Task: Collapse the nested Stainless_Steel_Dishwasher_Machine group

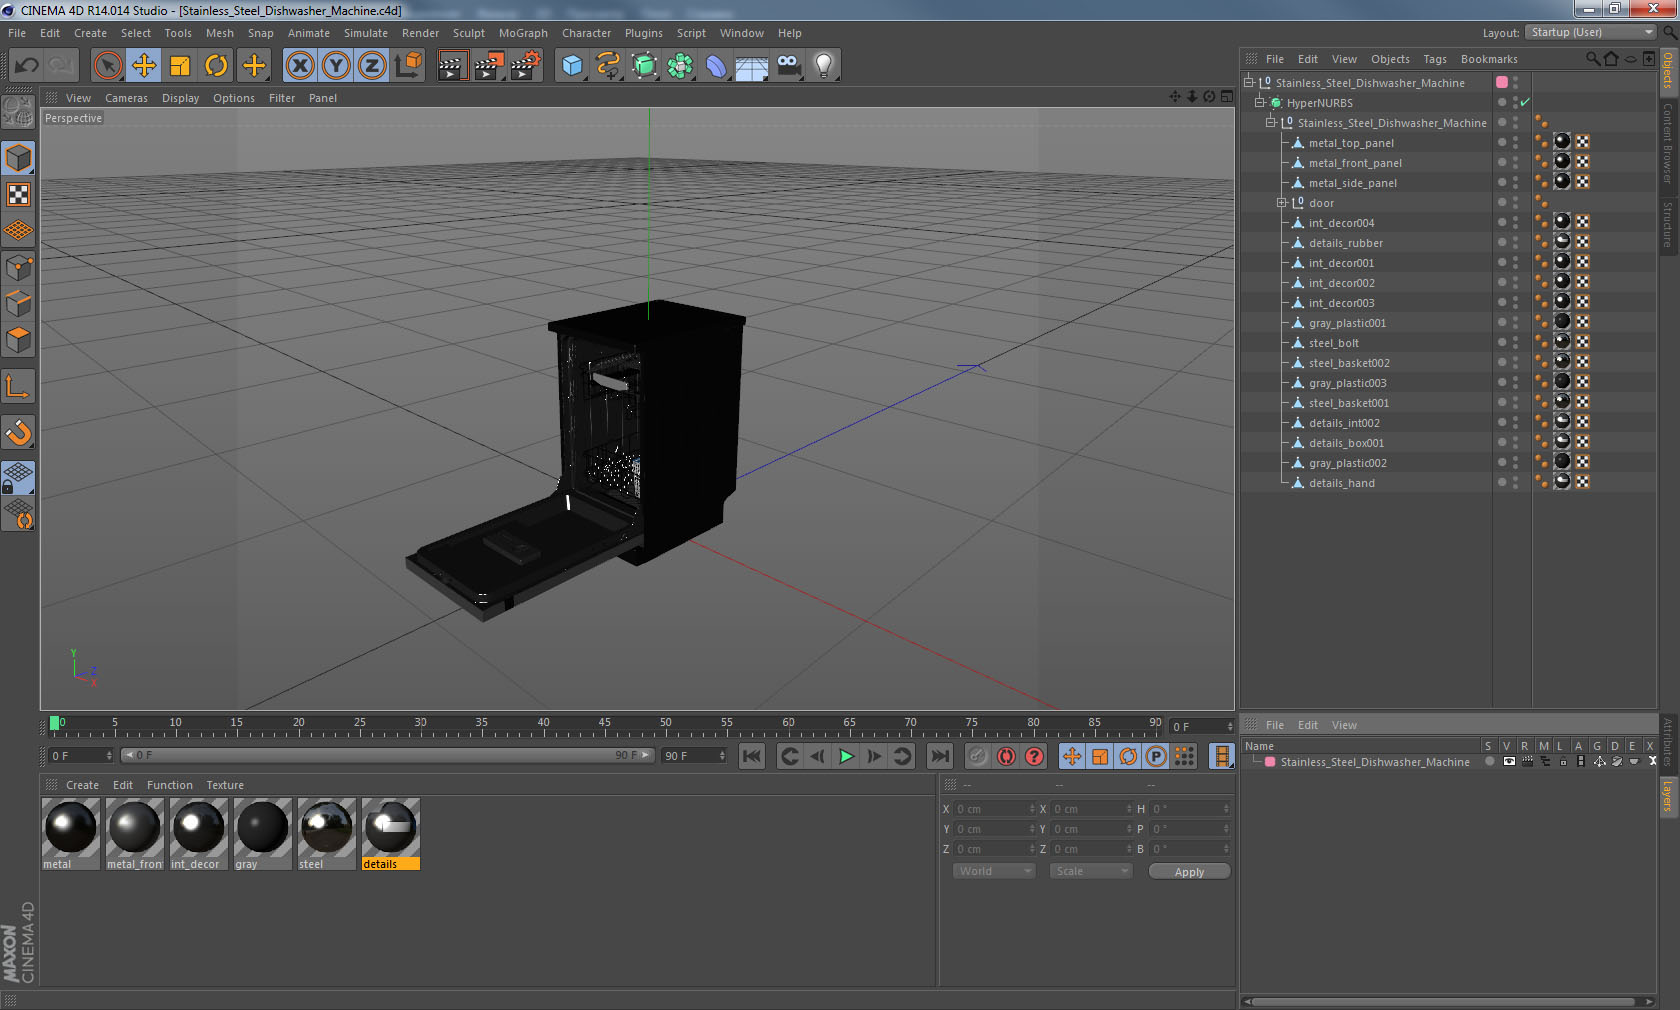Action: coord(1271,123)
